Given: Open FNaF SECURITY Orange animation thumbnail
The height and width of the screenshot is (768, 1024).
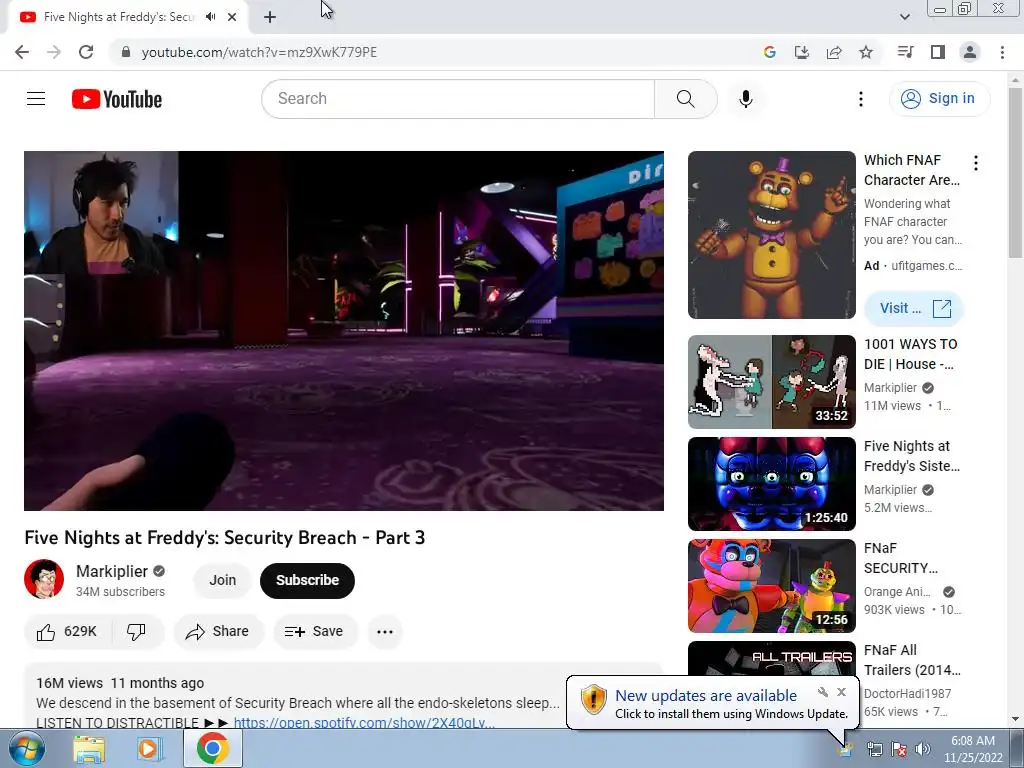Looking at the screenshot, I should tap(771, 586).
